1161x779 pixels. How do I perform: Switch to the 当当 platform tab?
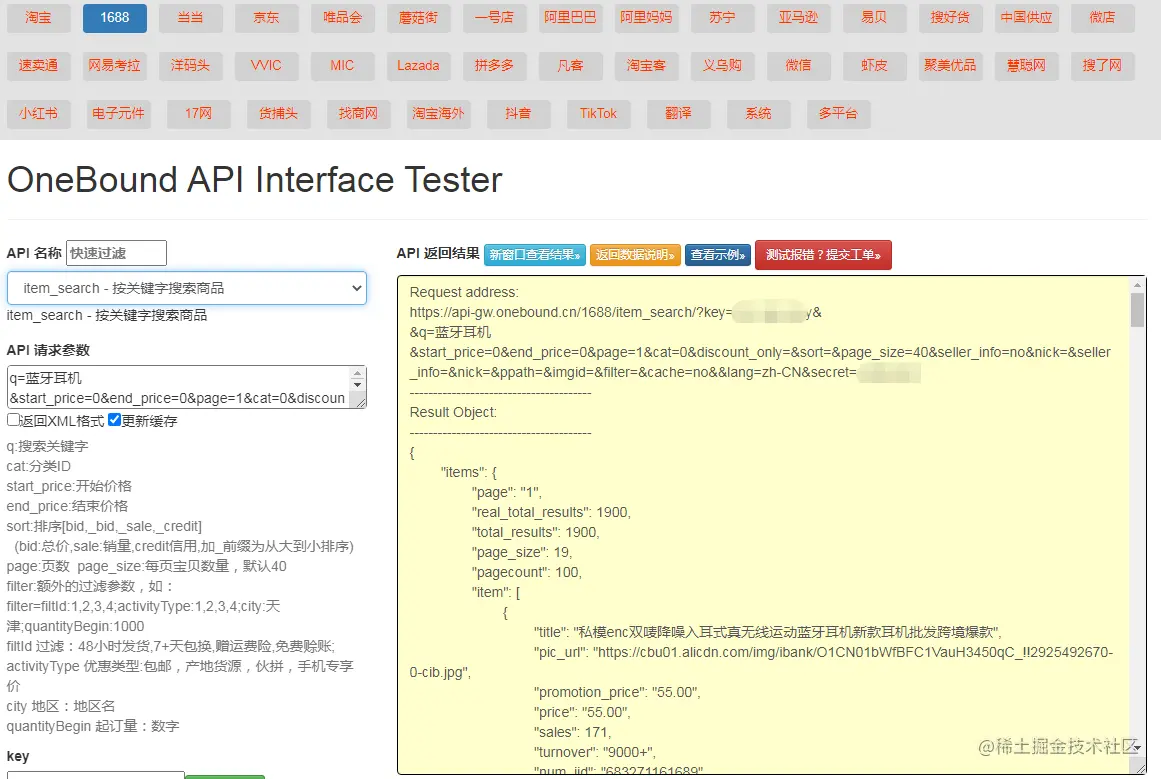click(x=190, y=18)
